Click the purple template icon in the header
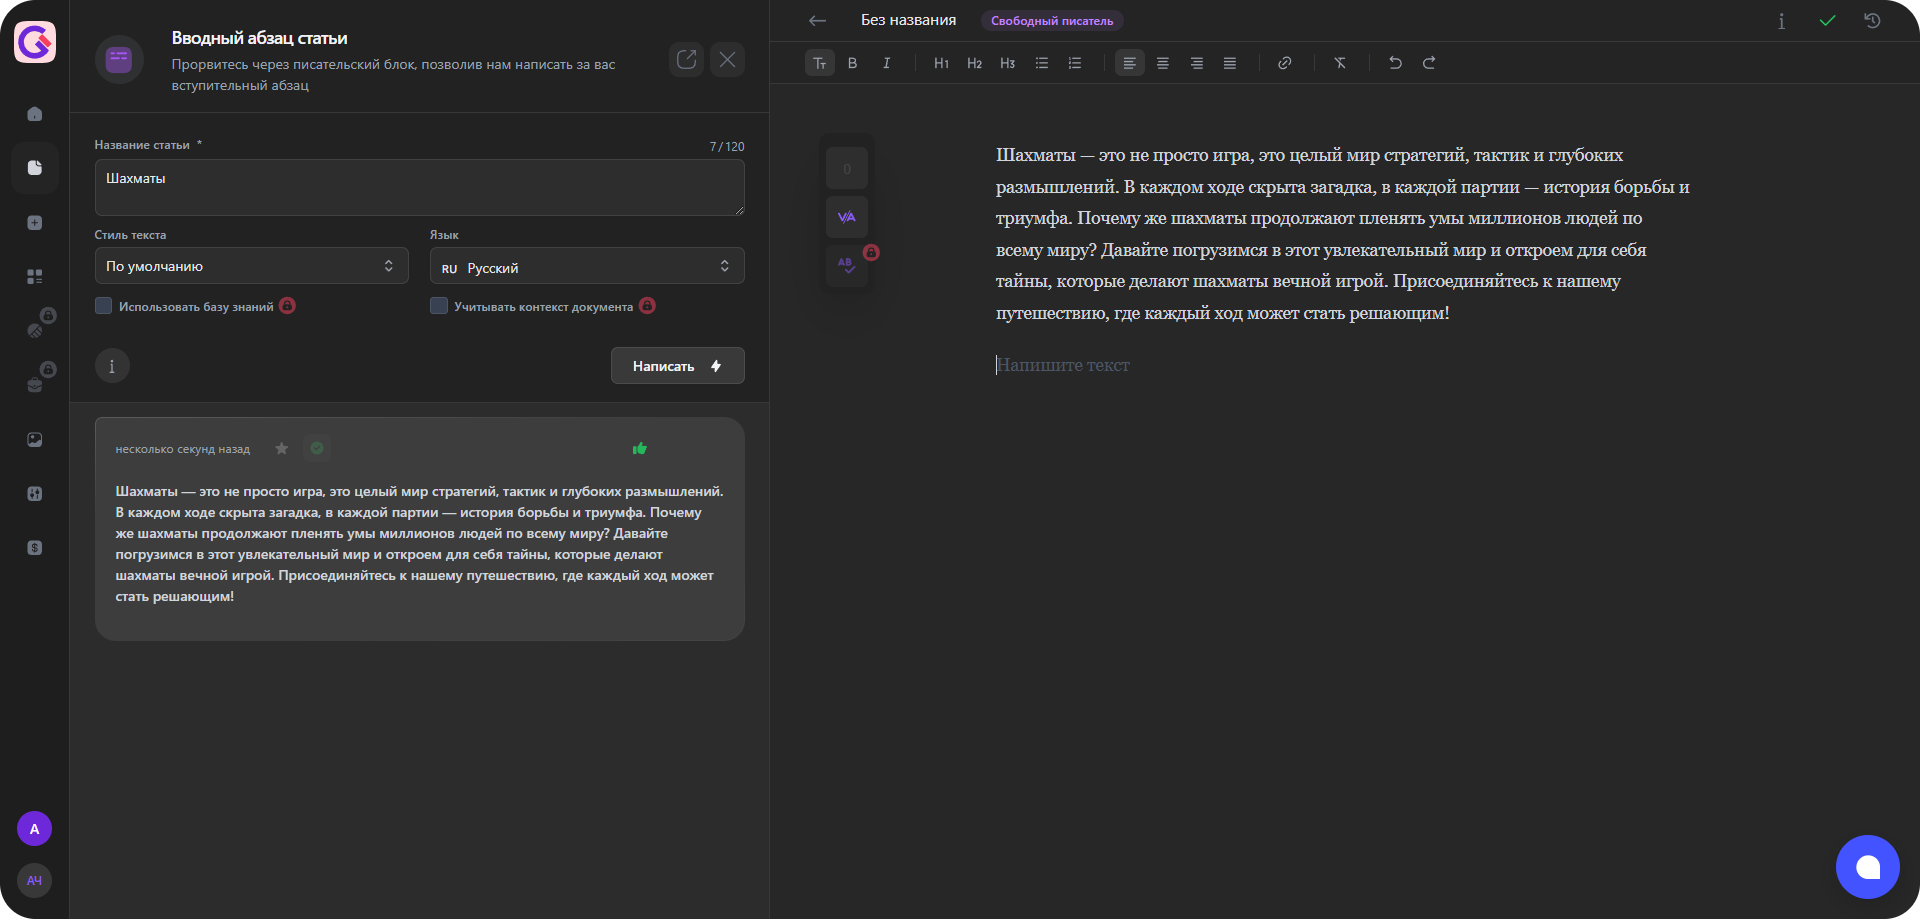The image size is (1920, 919). 119,60
